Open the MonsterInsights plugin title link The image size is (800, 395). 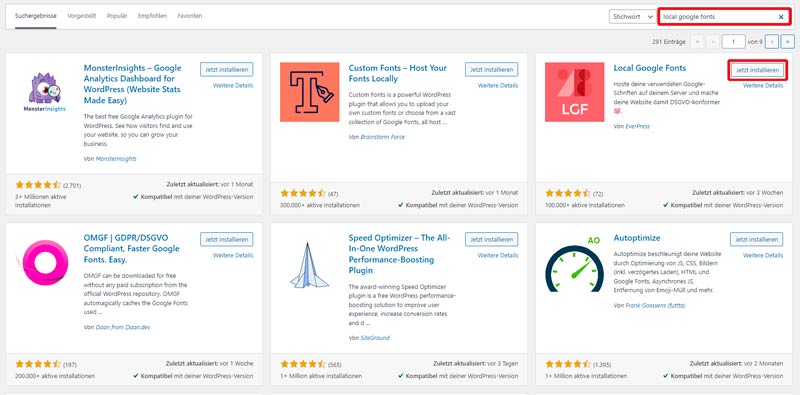(133, 84)
